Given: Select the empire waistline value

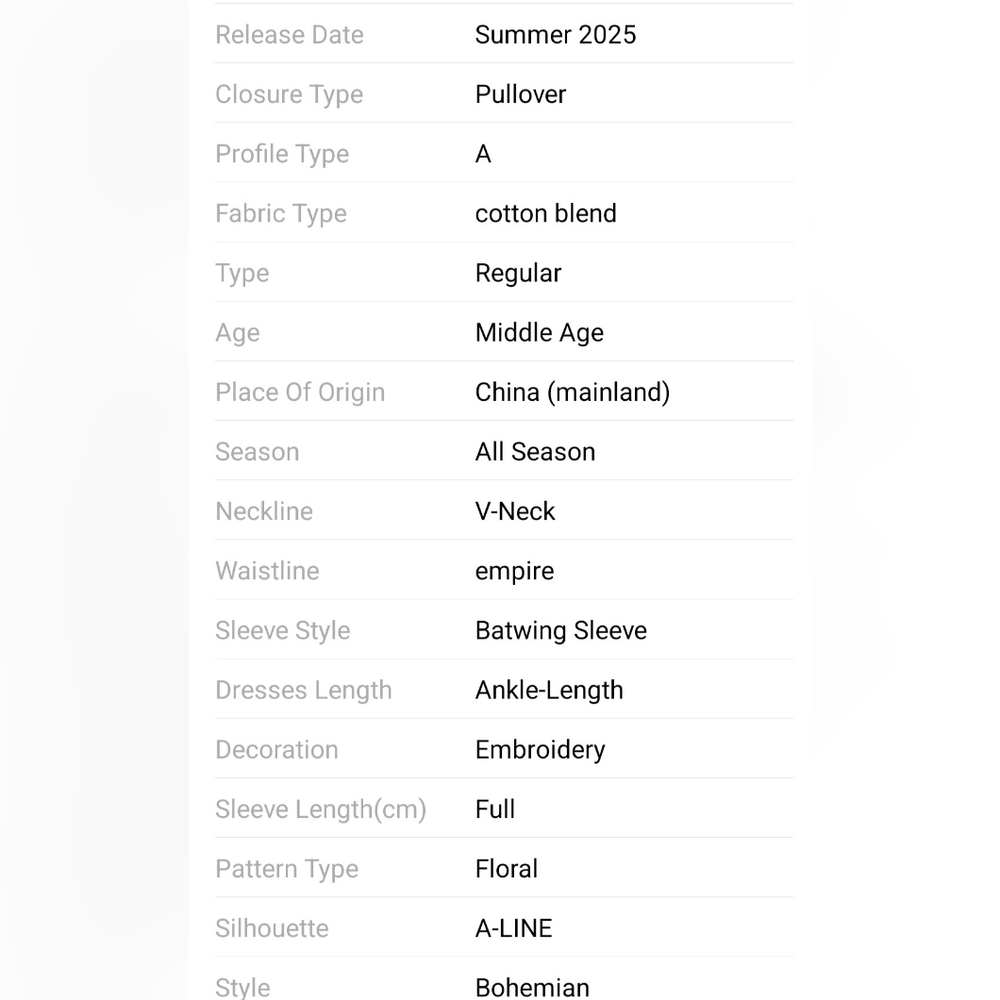Looking at the screenshot, I should 515,571.
